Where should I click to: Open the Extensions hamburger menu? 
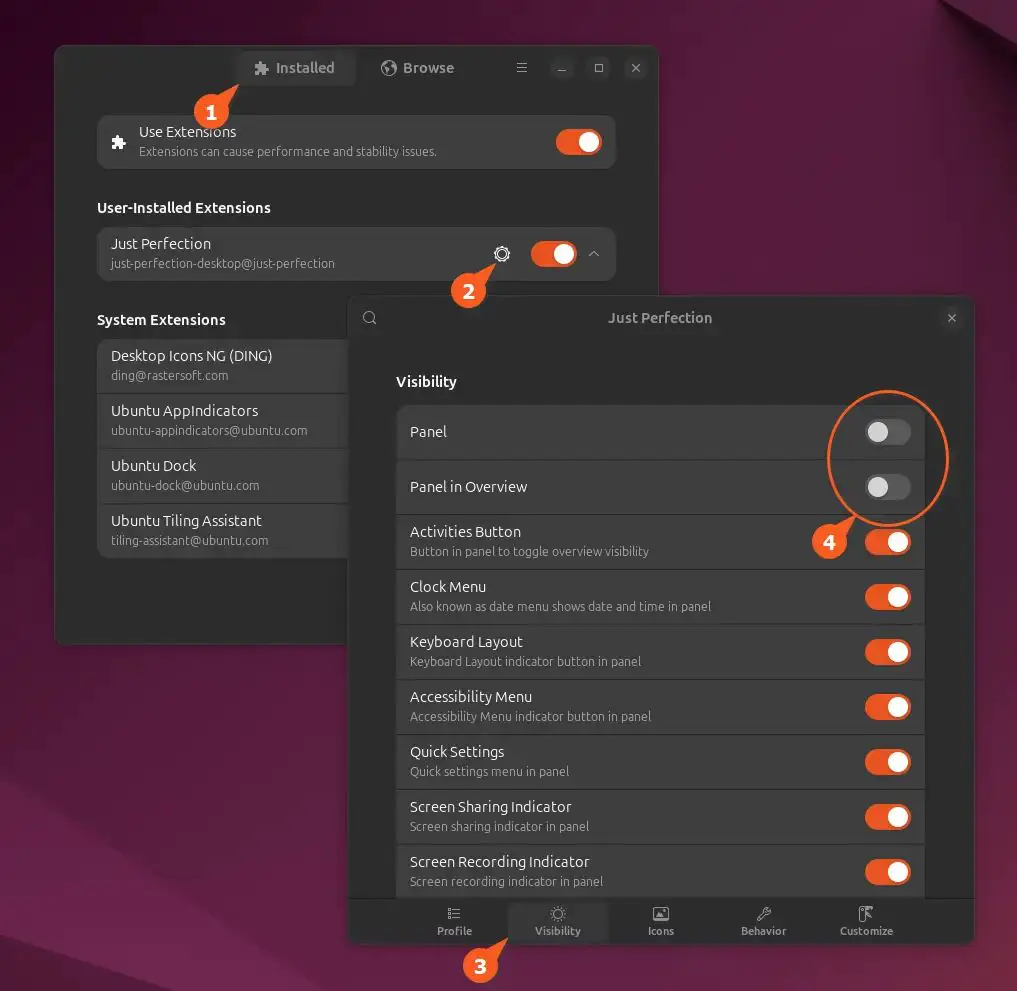[521, 68]
